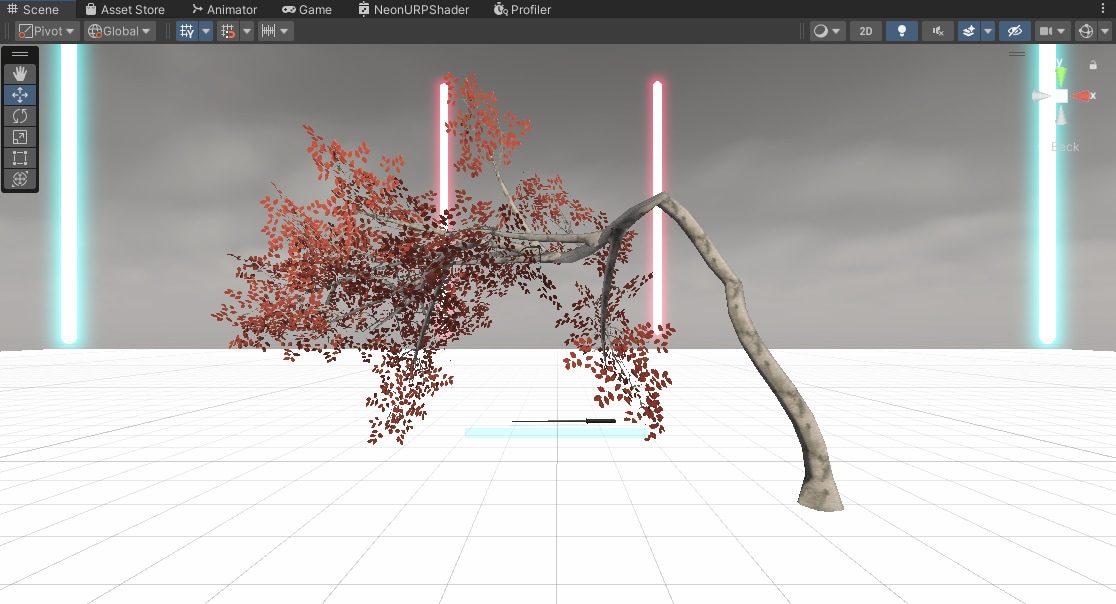This screenshot has height=604, width=1116.
Task: Toggle scene grid visibility
Action: [x=186, y=31]
